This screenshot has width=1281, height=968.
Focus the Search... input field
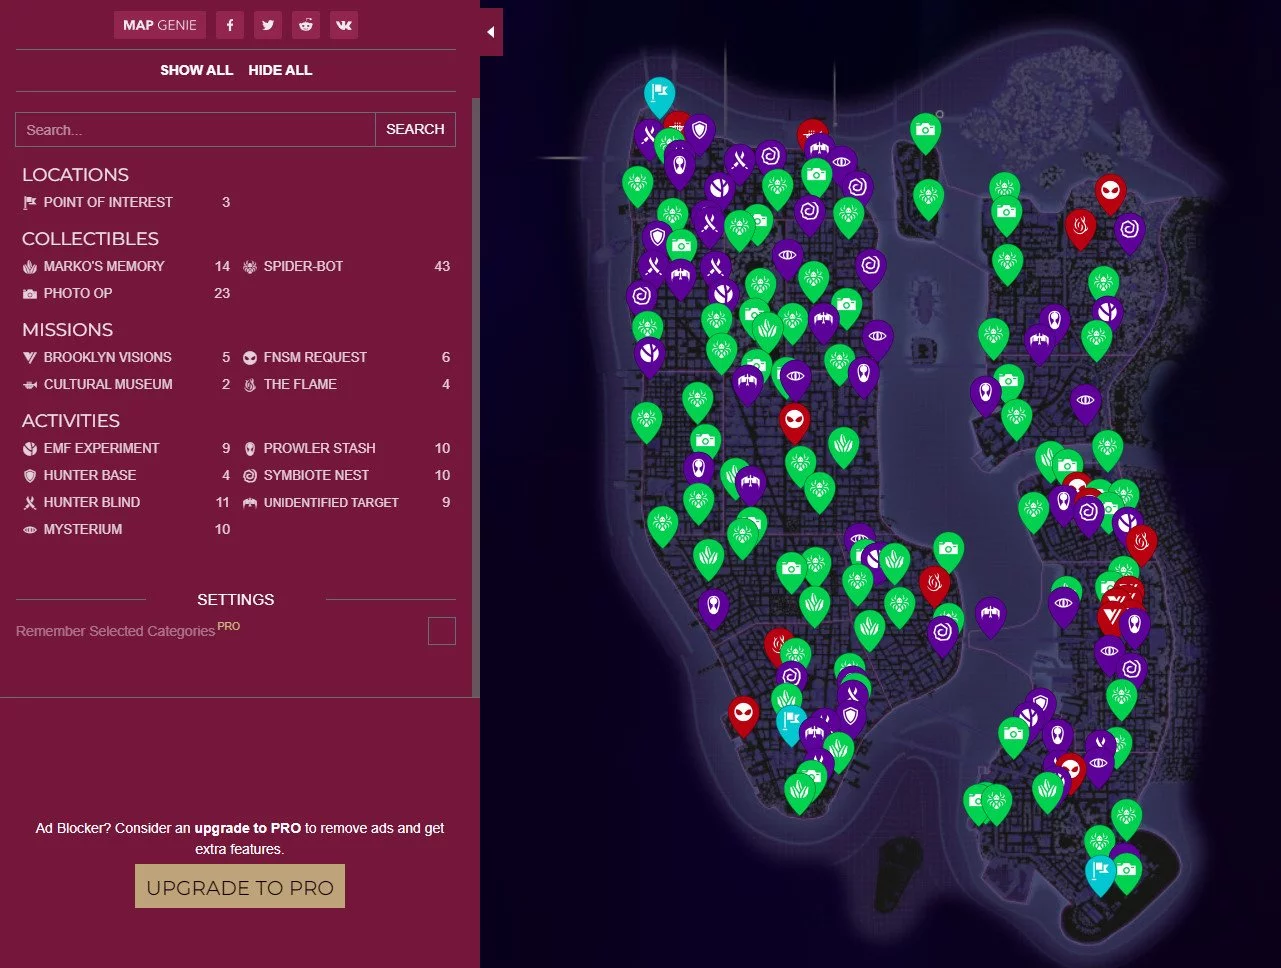pos(195,129)
